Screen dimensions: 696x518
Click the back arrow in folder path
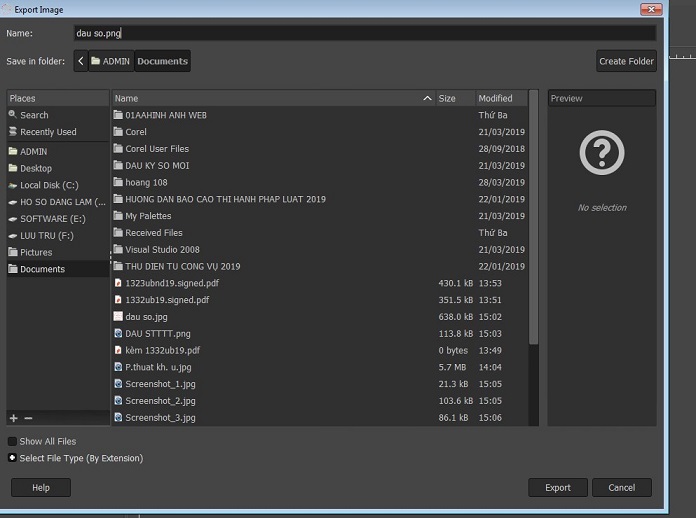81,61
